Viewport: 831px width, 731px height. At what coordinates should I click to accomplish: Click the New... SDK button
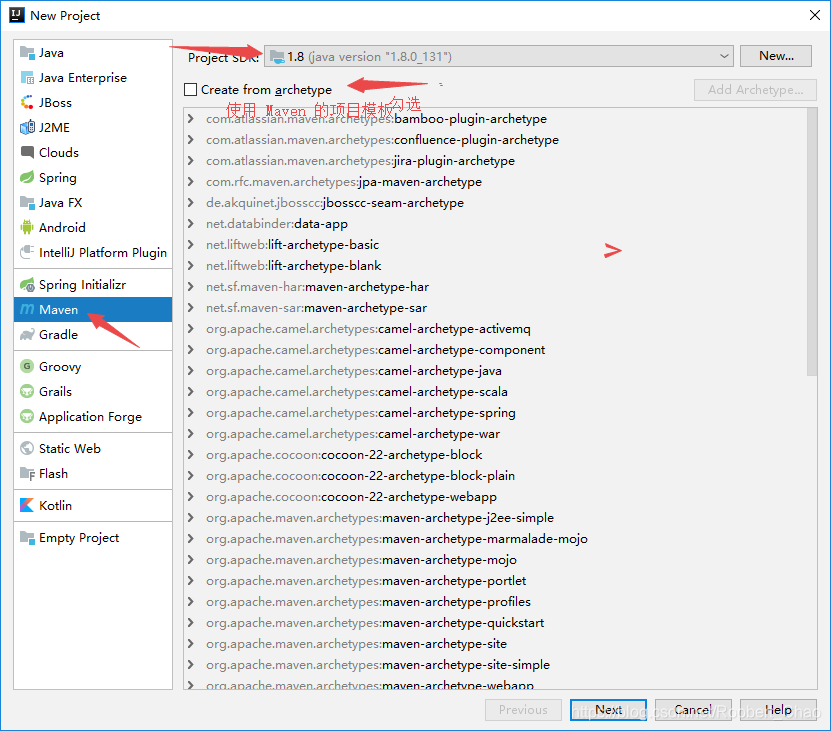point(776,56)
